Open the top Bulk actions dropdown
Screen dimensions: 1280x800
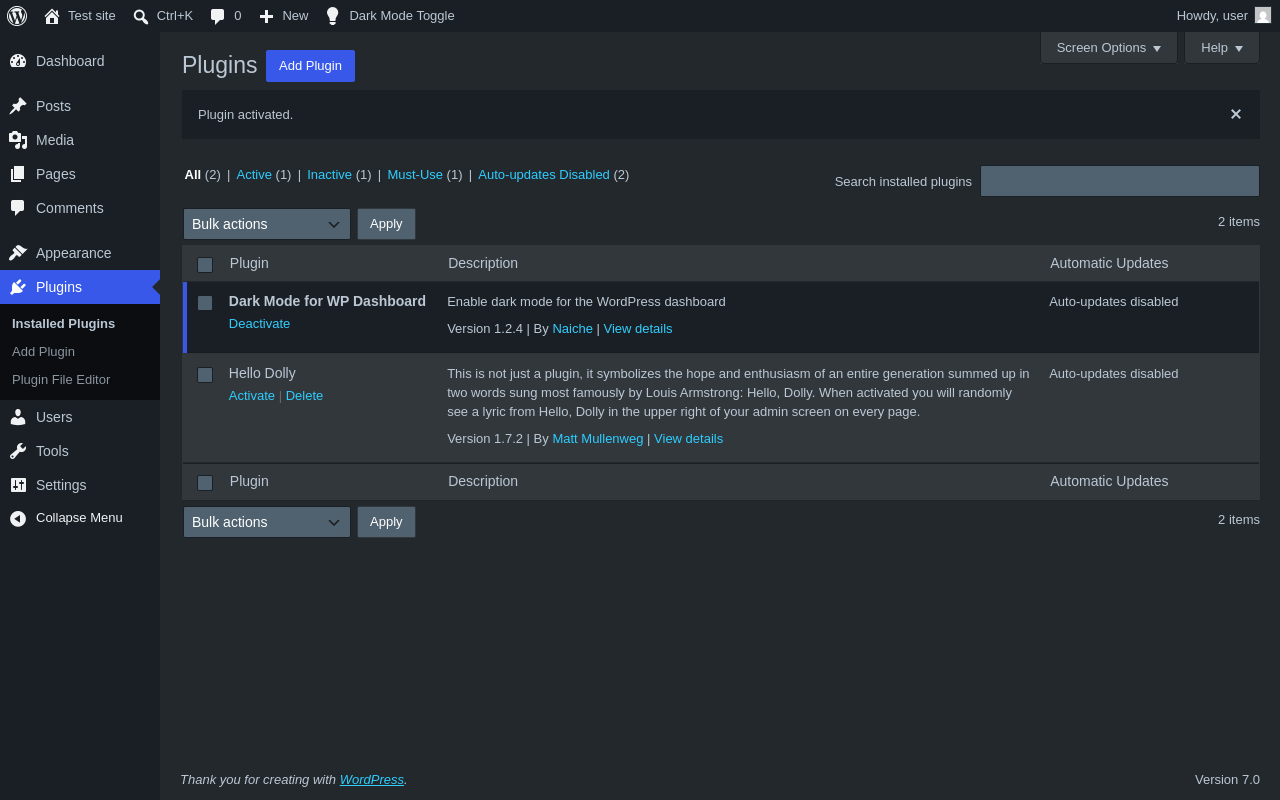(x=267, y=224)
